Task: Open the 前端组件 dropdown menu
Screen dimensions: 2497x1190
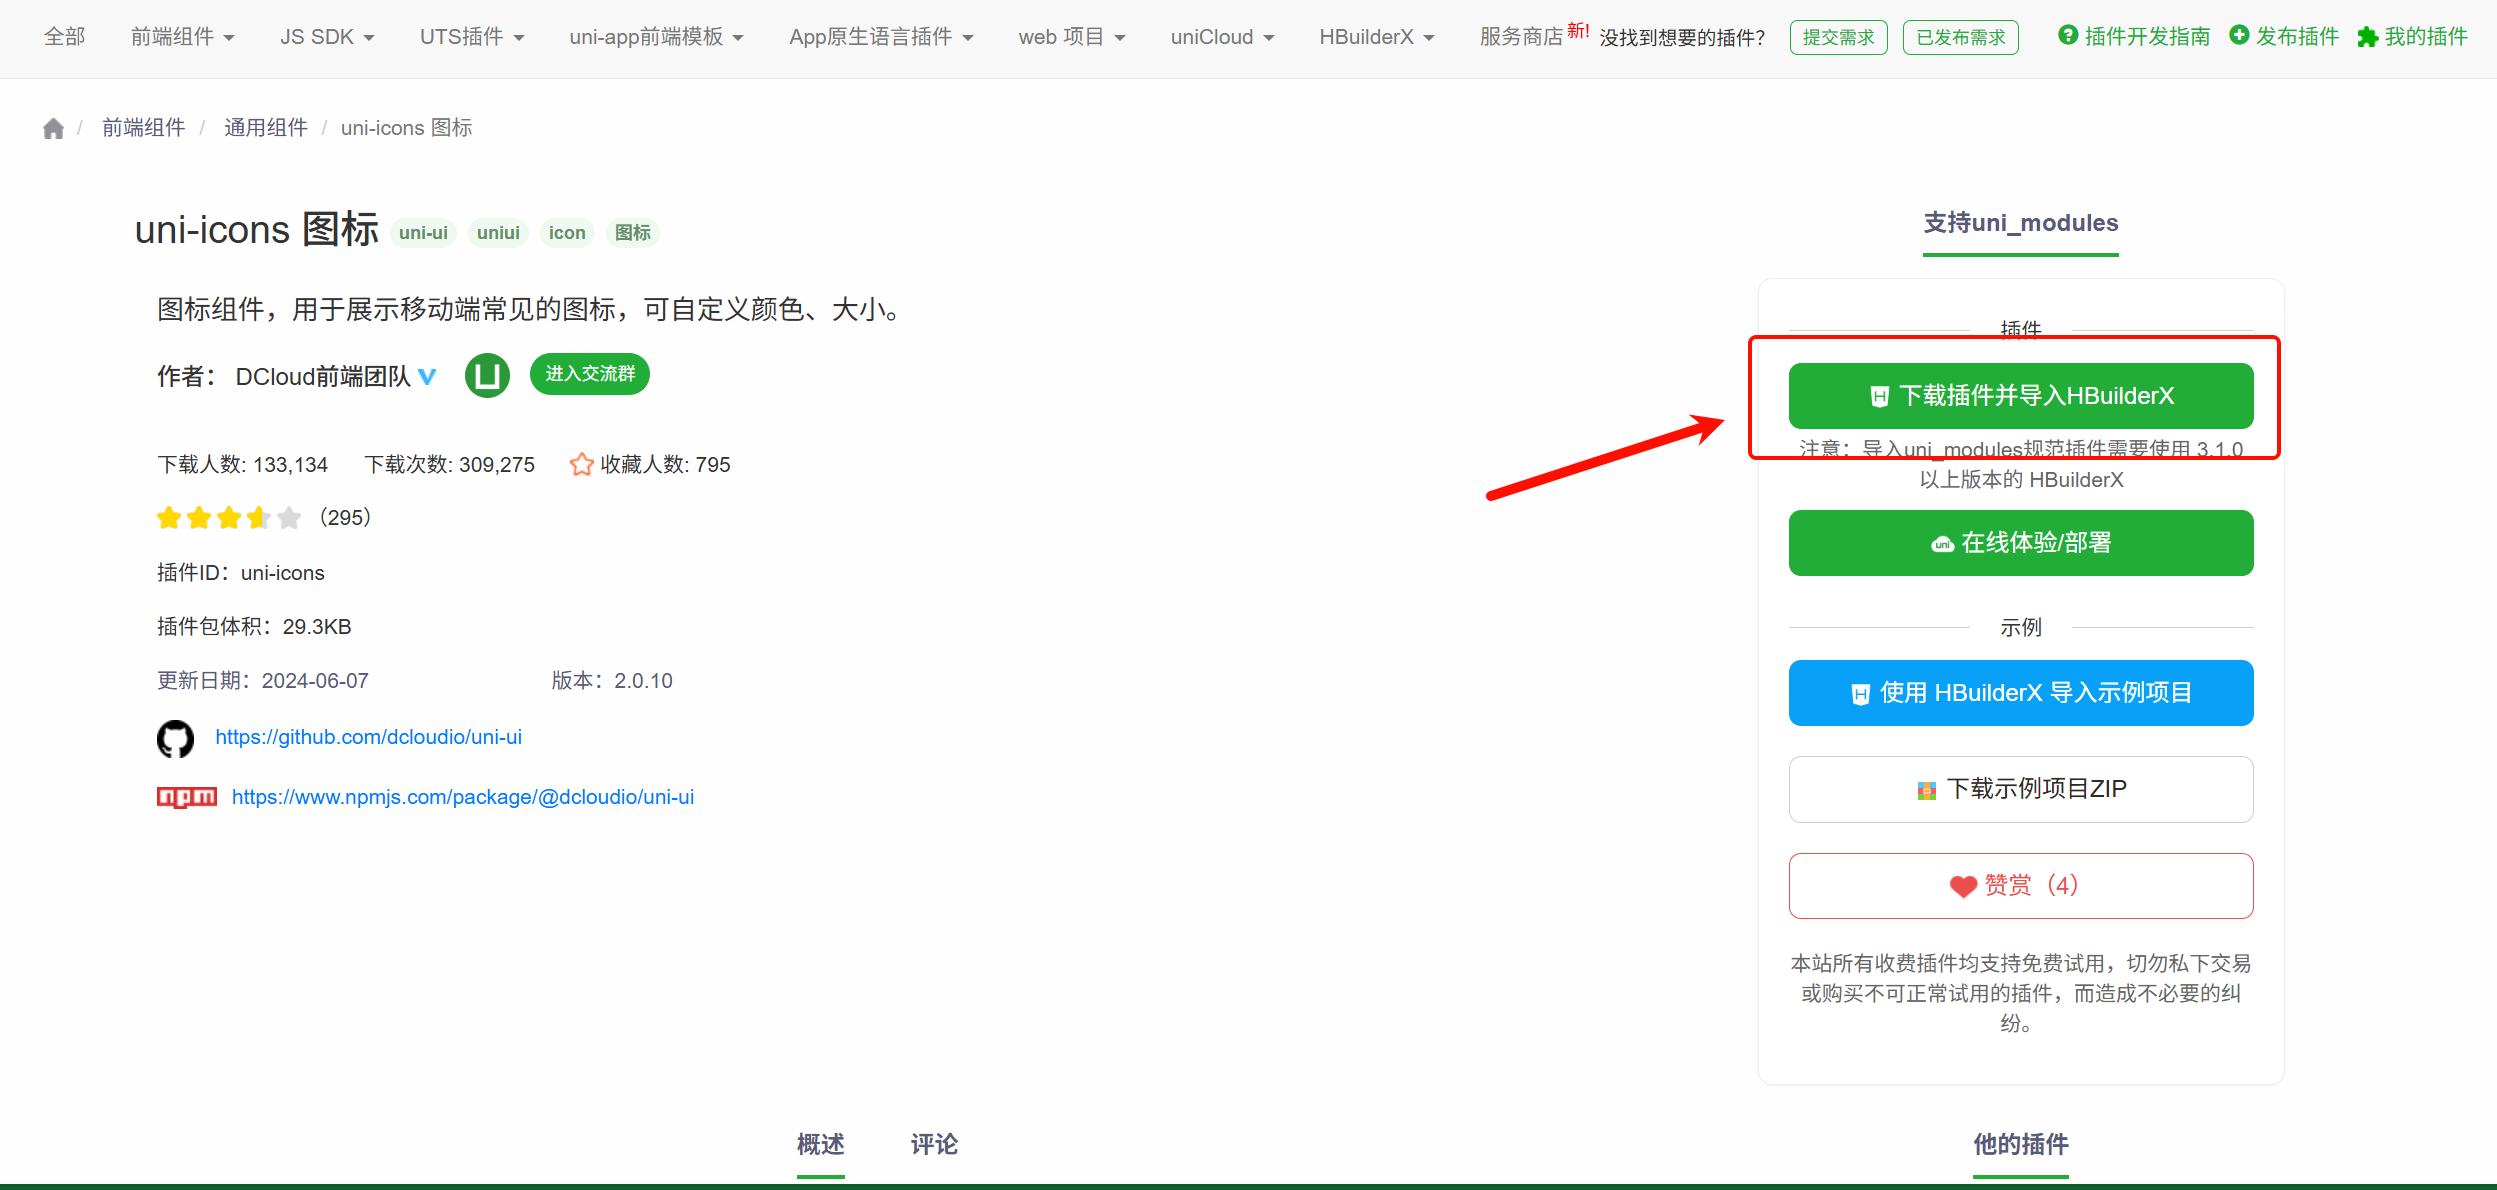Action: click(x=182, y=37)
